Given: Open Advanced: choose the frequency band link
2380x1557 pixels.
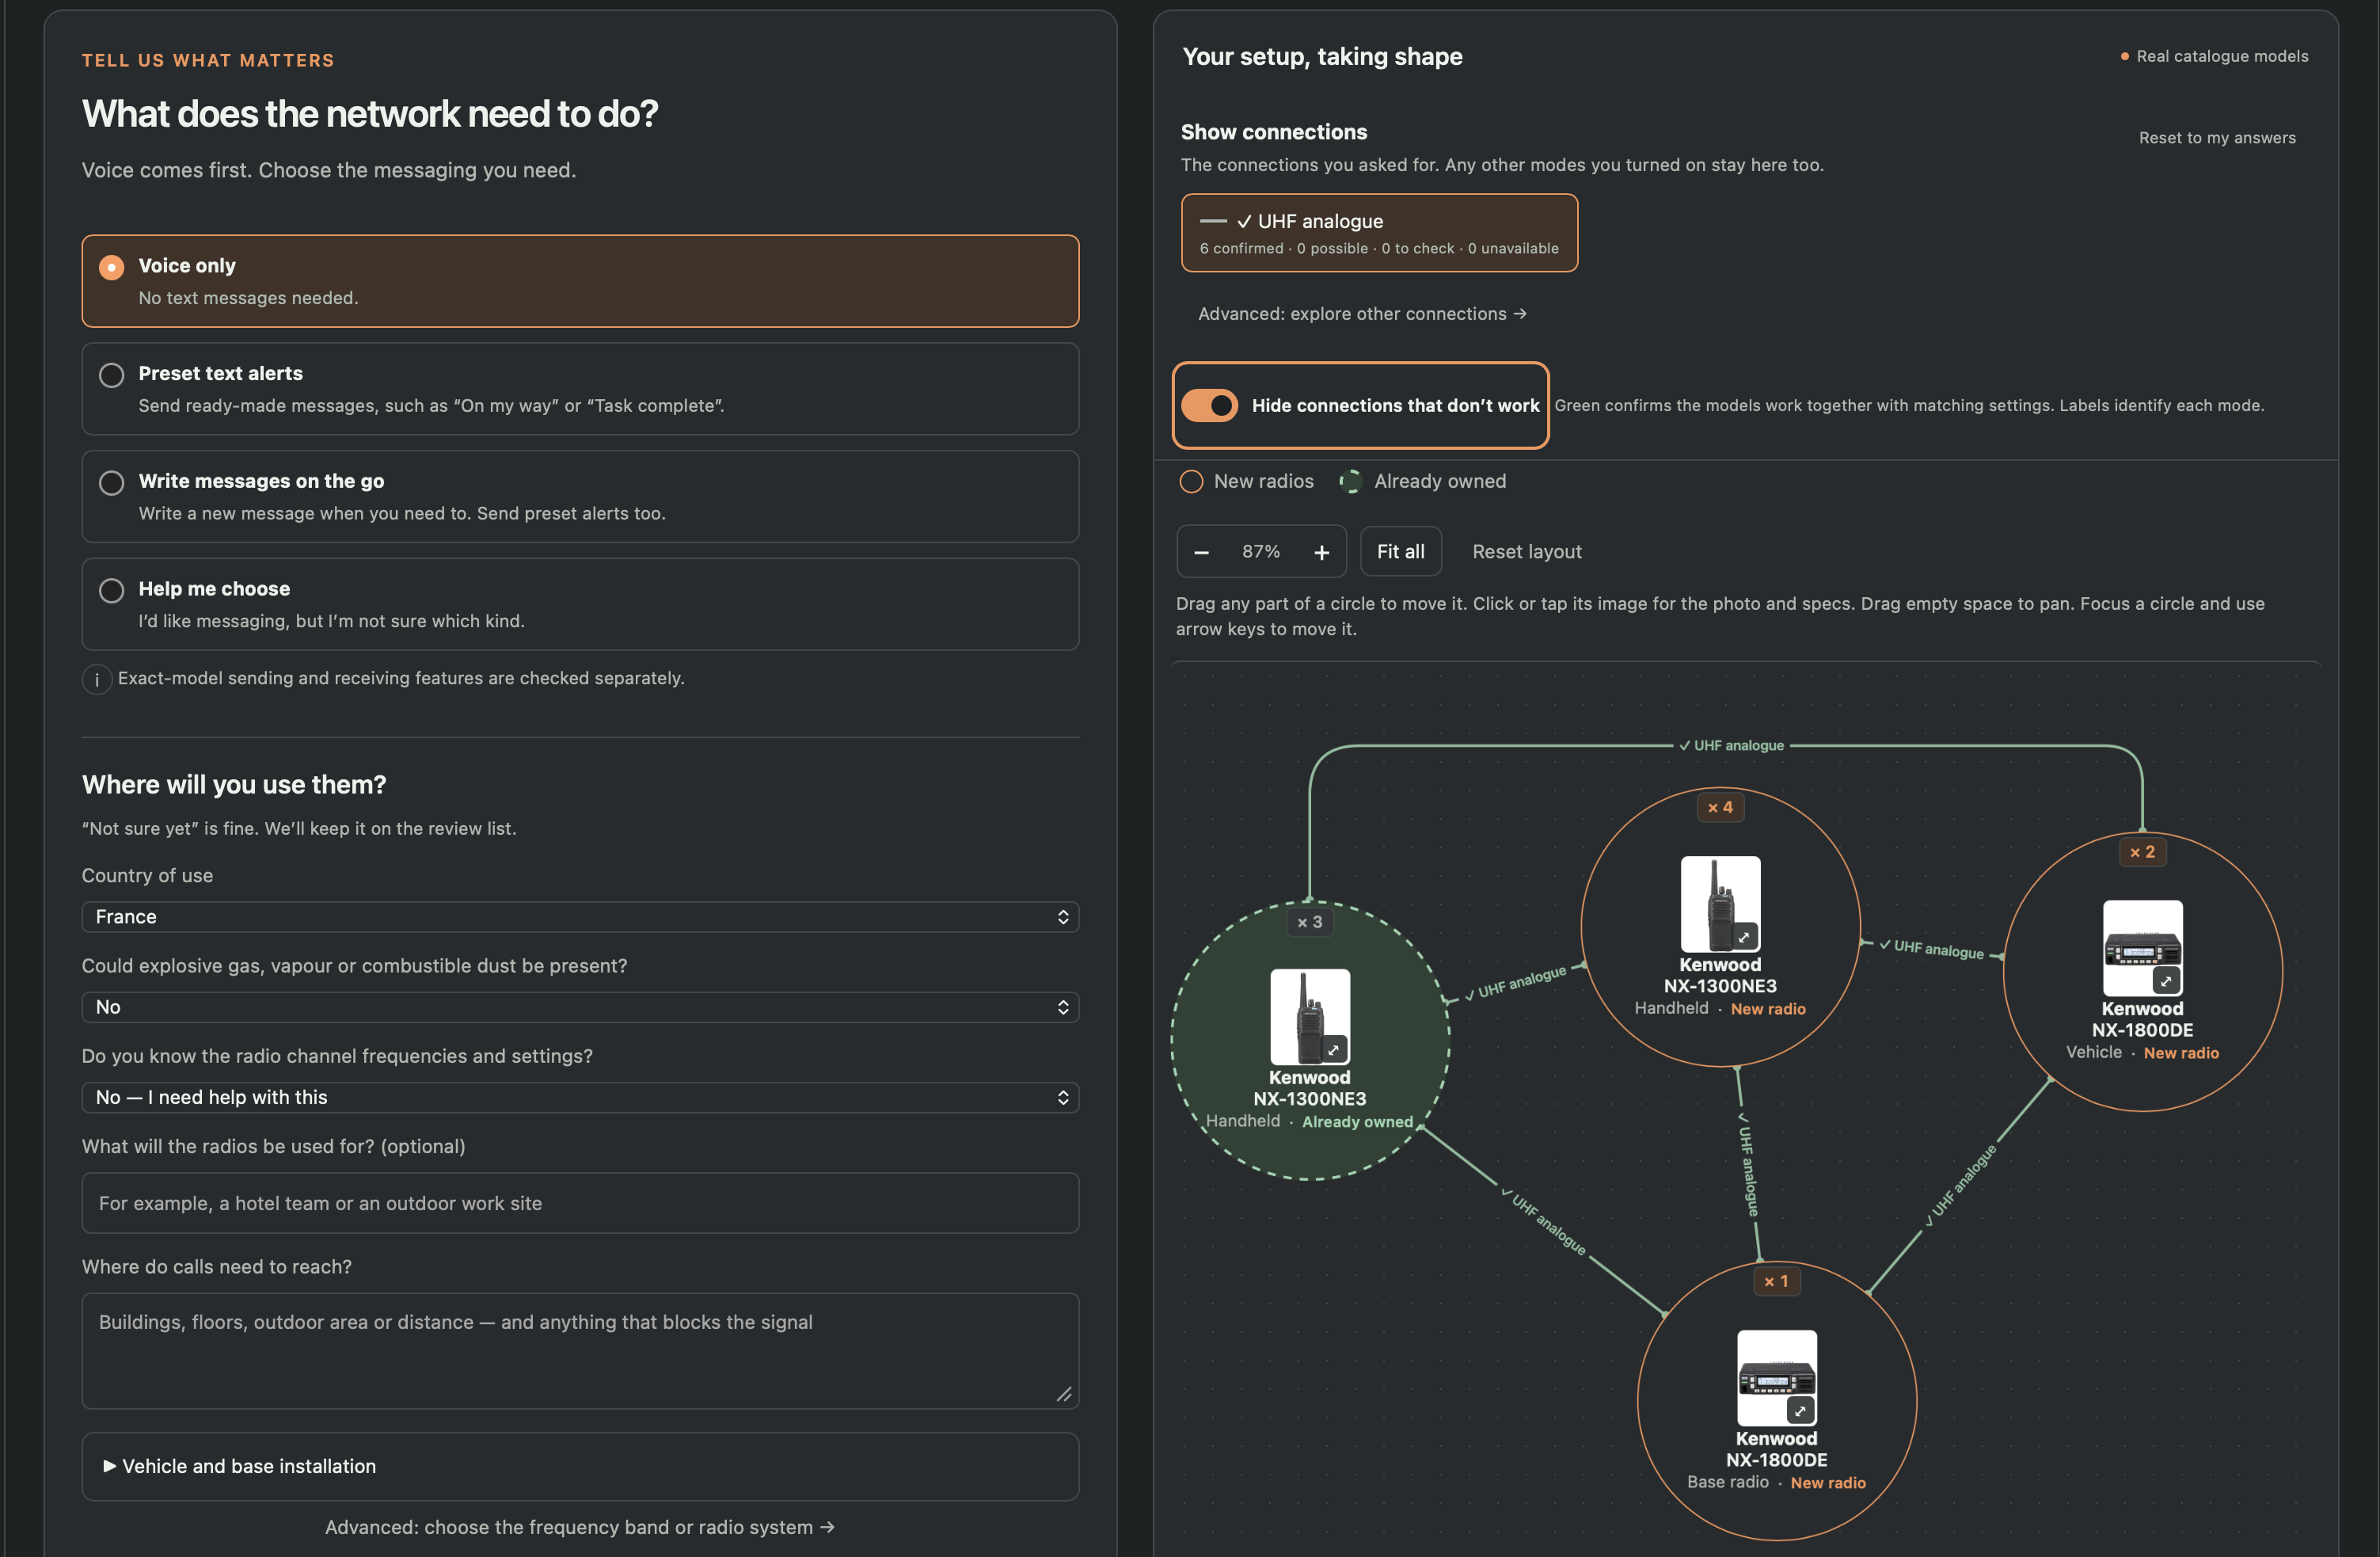Looking at the screenshot, I should [580, 1527].
